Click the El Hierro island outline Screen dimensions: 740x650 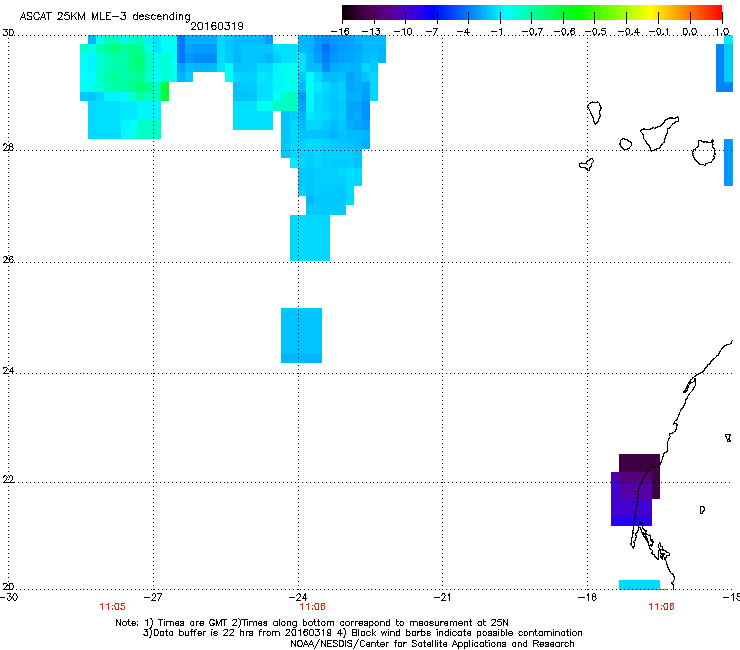coord(587,164)
